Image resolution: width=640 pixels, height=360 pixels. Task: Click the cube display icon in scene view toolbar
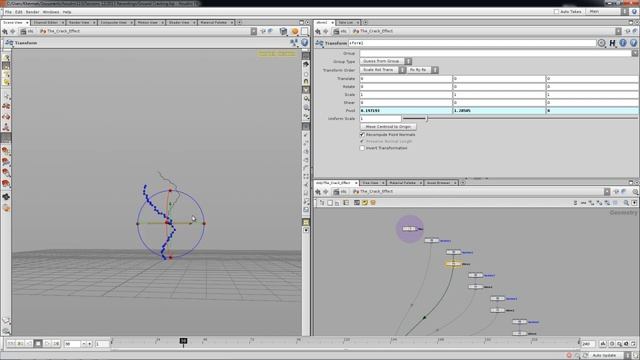pos(283,31)
